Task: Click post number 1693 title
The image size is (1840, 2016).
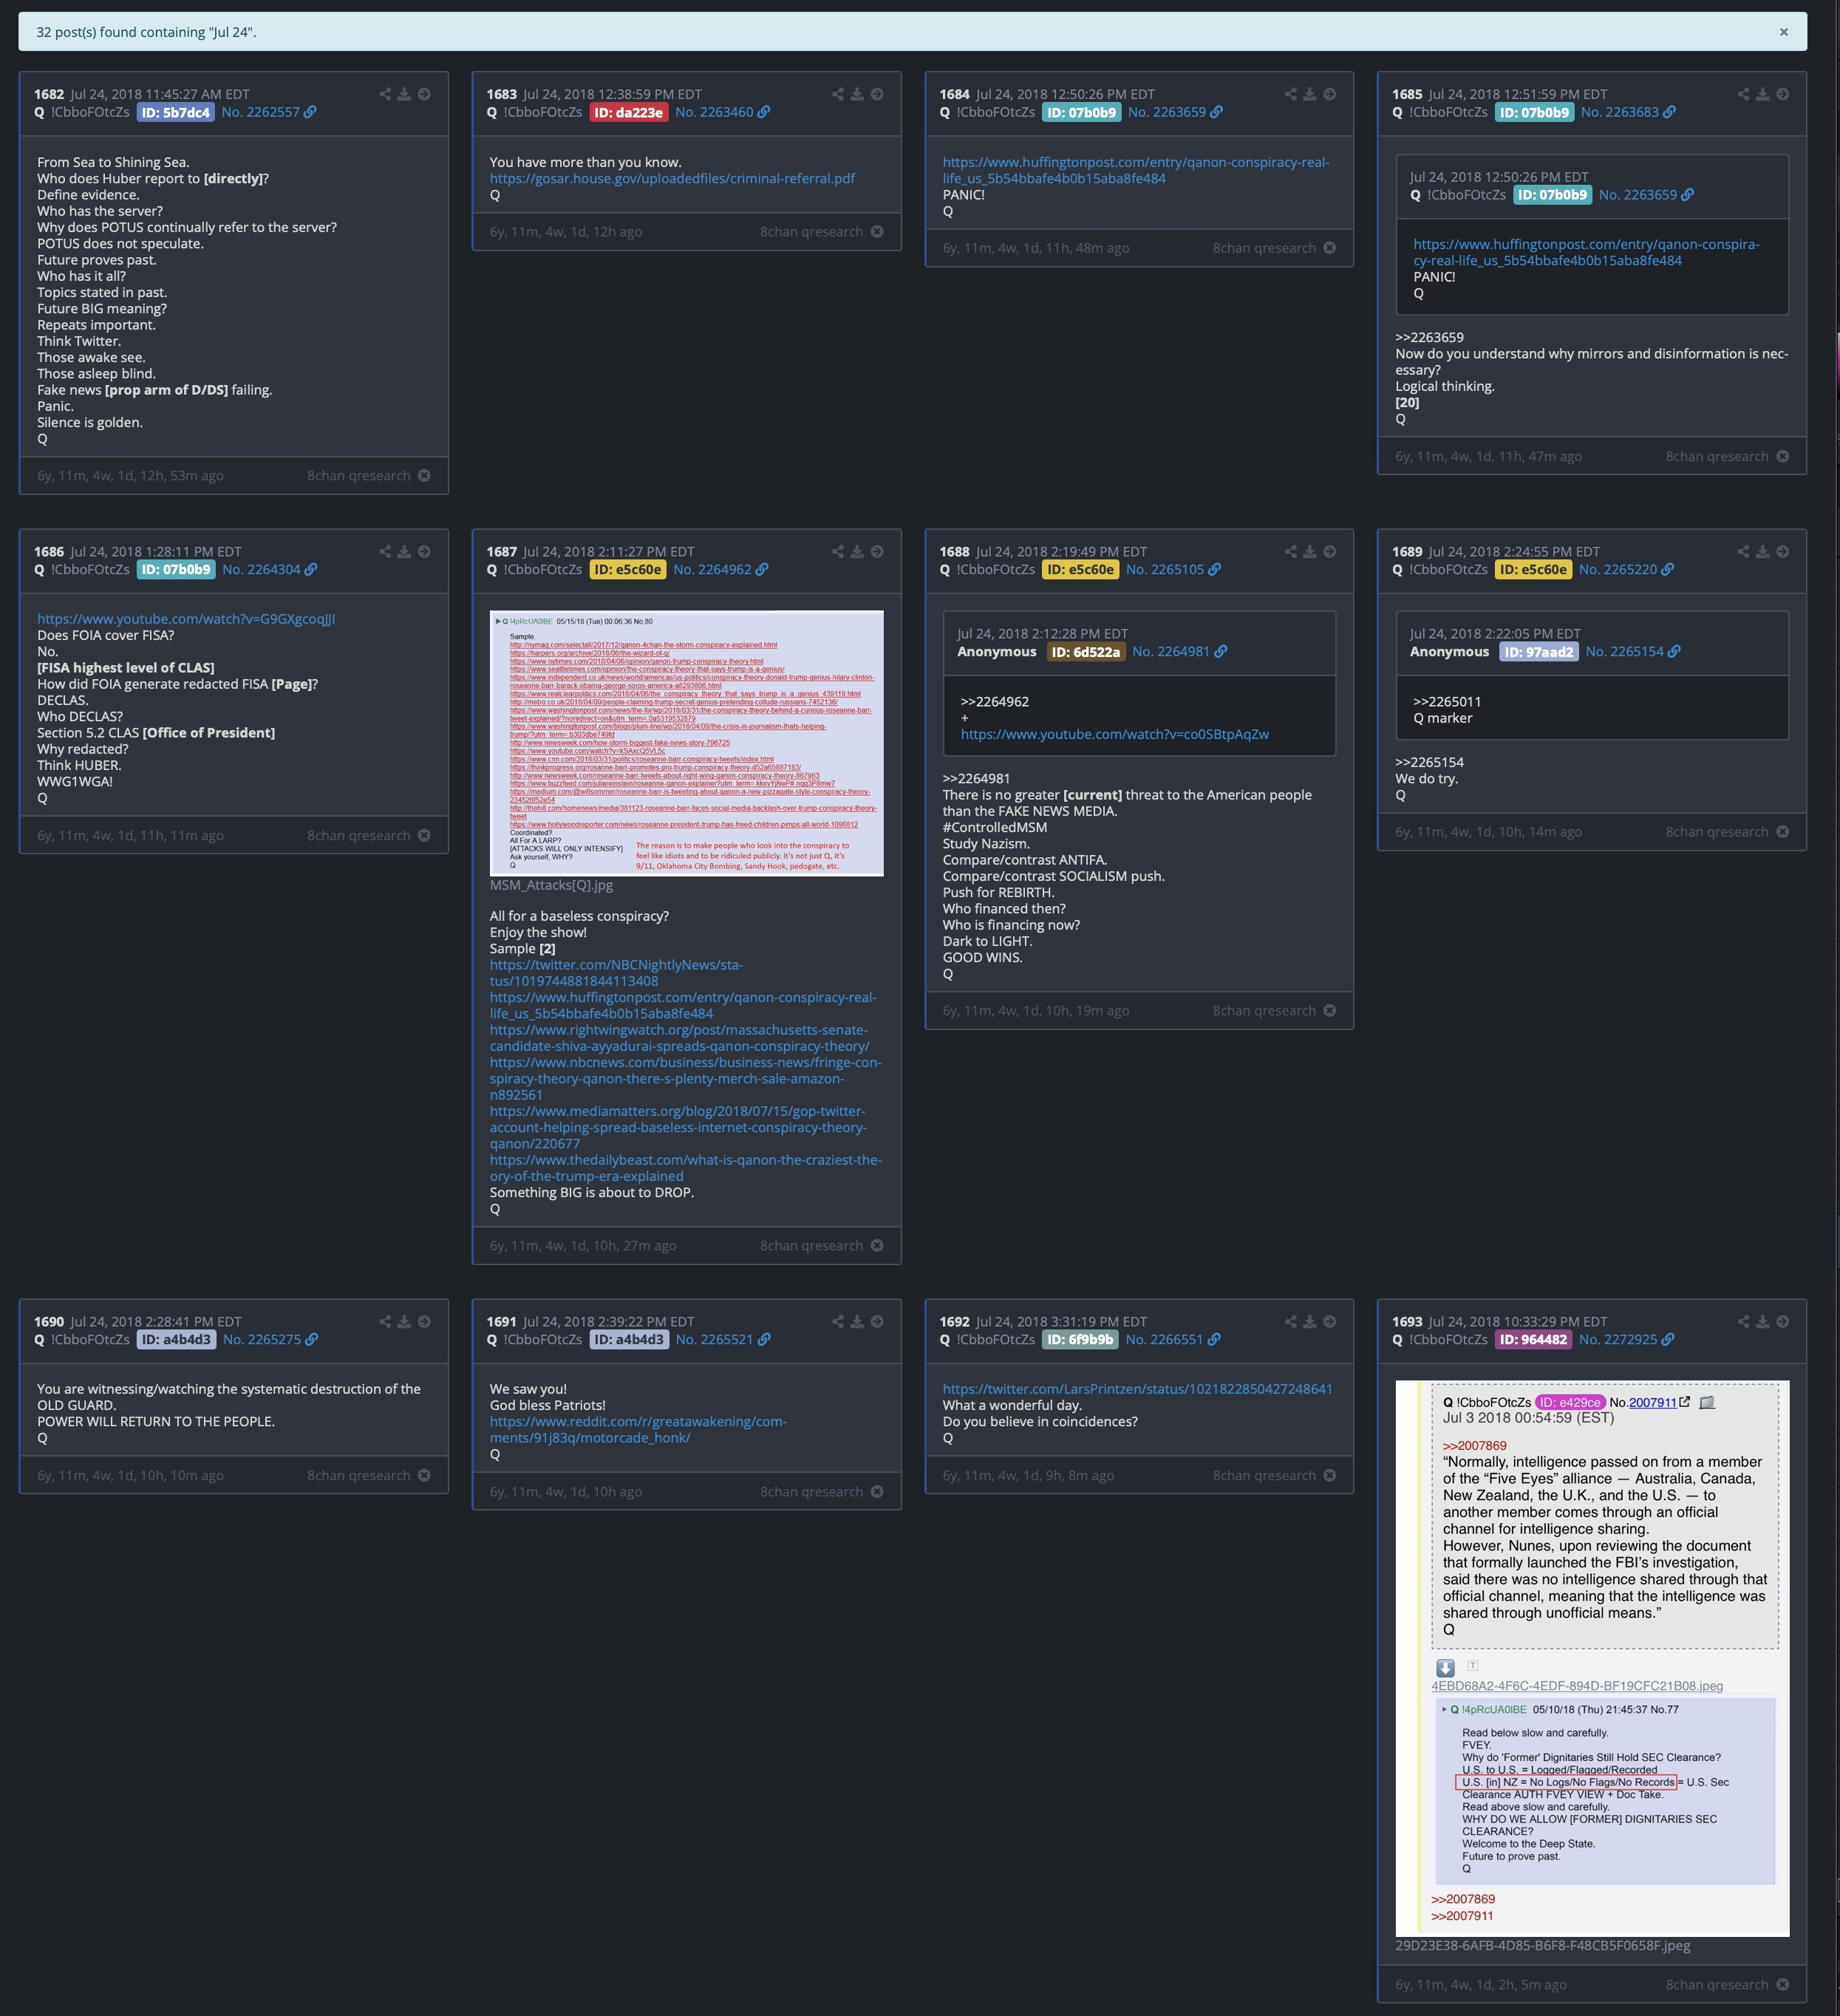Action: [x=1407, y=1321]
